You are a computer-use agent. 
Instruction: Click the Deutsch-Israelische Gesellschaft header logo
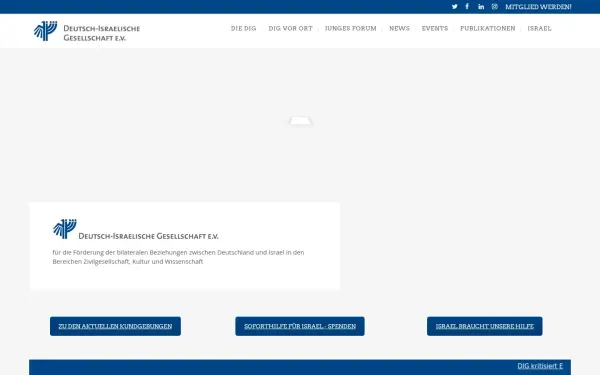(x=87, y=31)
